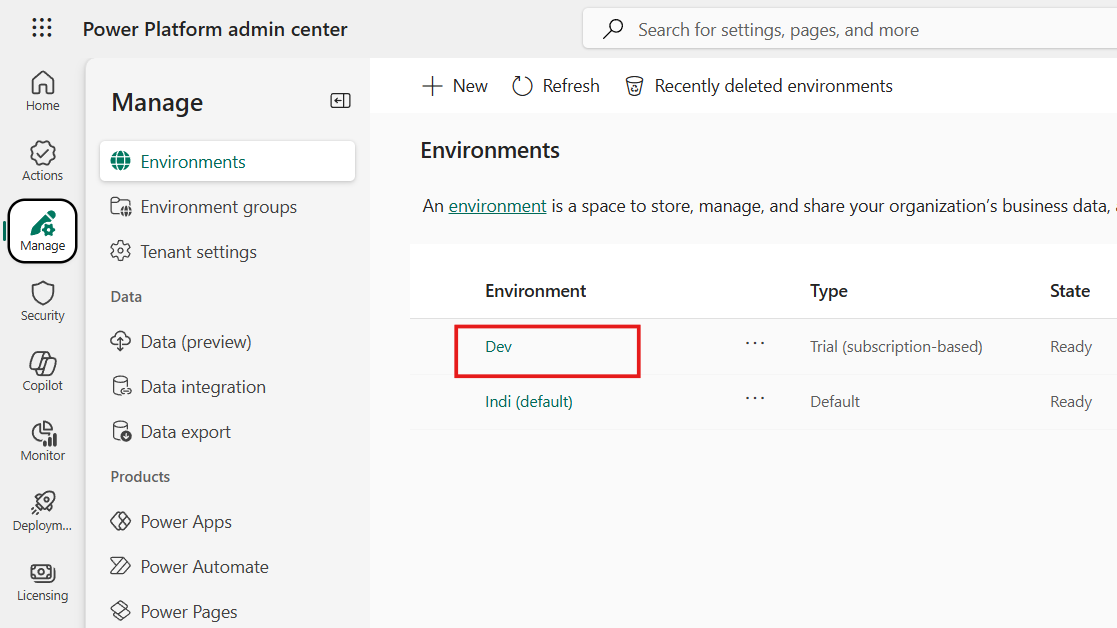This screenshot has width=1117, height=628.
Task: Click the Data section label
Action: point(126,297)
